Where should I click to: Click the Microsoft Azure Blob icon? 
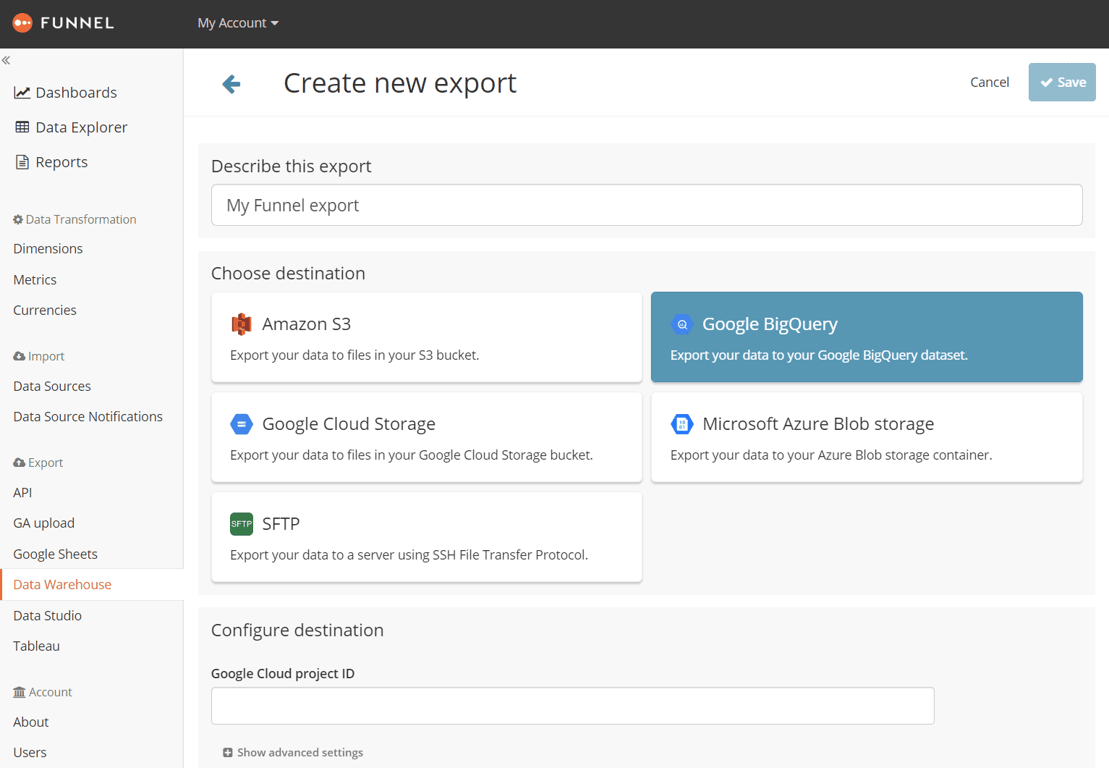tap(682, 424)
